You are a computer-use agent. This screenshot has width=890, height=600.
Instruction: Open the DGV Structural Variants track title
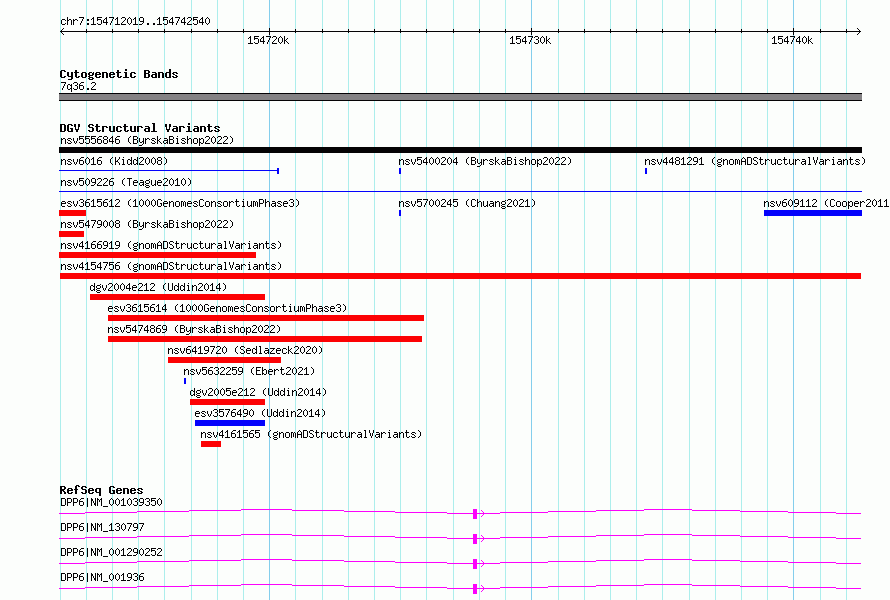[x=140, y=128]
